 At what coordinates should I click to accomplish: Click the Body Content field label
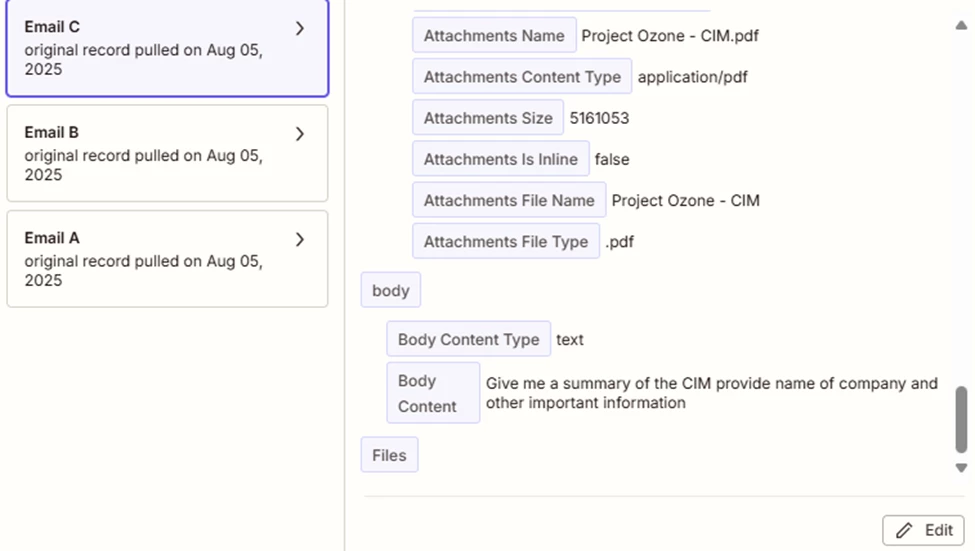(x=433, y=393)
